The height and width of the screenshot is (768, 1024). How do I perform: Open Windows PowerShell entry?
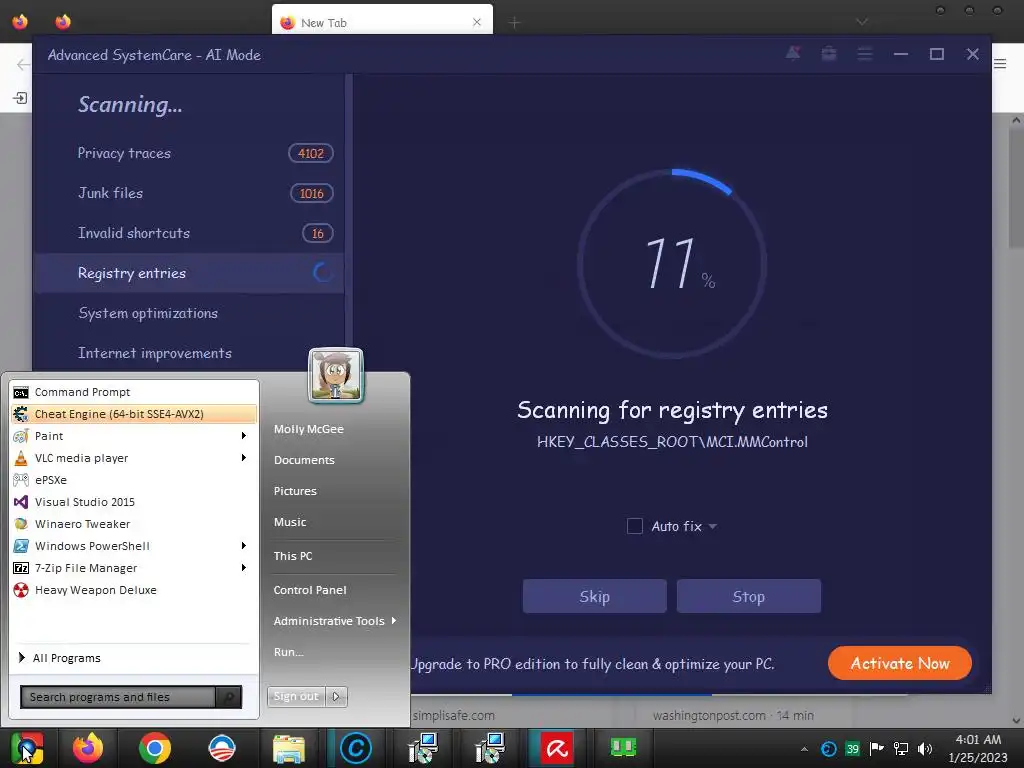click(134, 546)
